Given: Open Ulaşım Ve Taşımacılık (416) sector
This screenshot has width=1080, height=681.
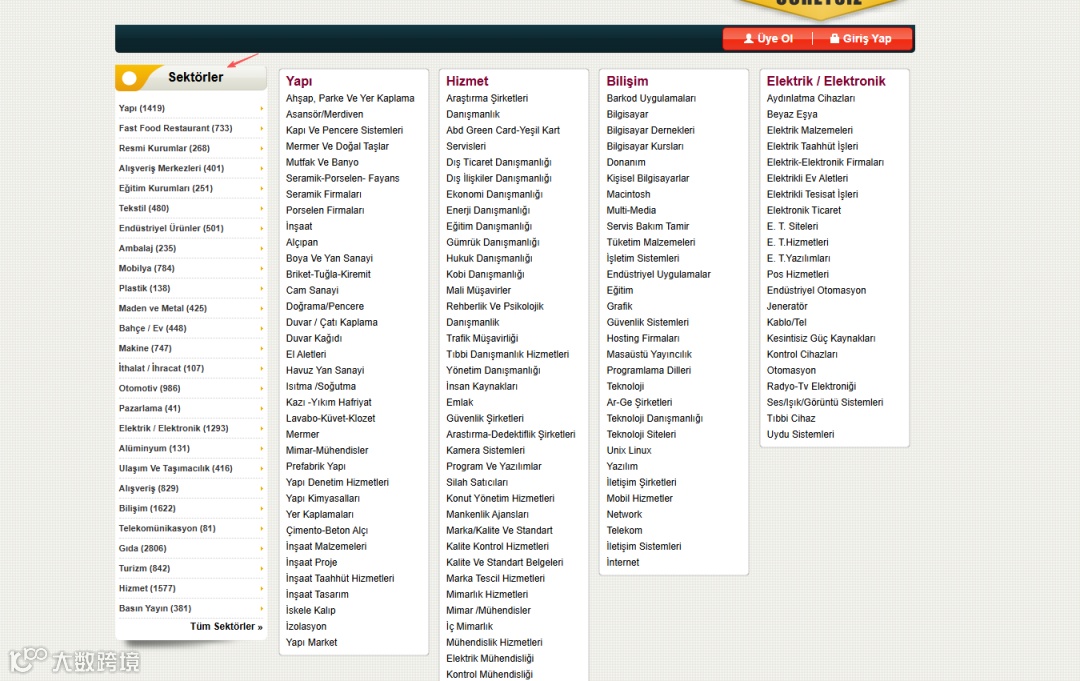Looking at the screenshot, I should point(176,468).
